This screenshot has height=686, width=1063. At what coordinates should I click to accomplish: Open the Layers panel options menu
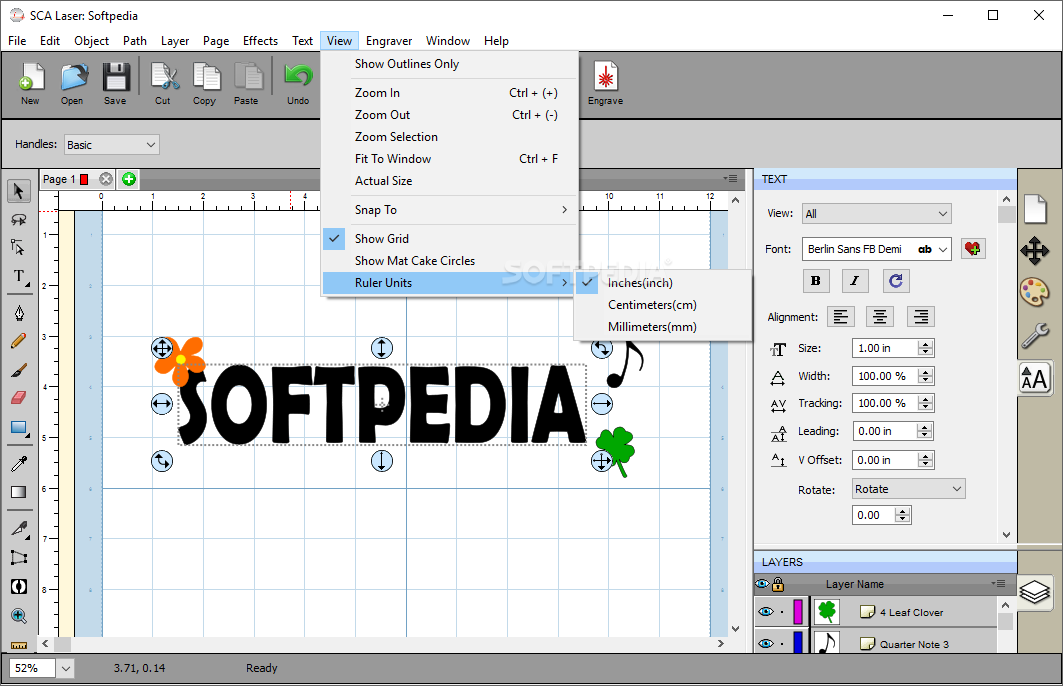[998, 583]
